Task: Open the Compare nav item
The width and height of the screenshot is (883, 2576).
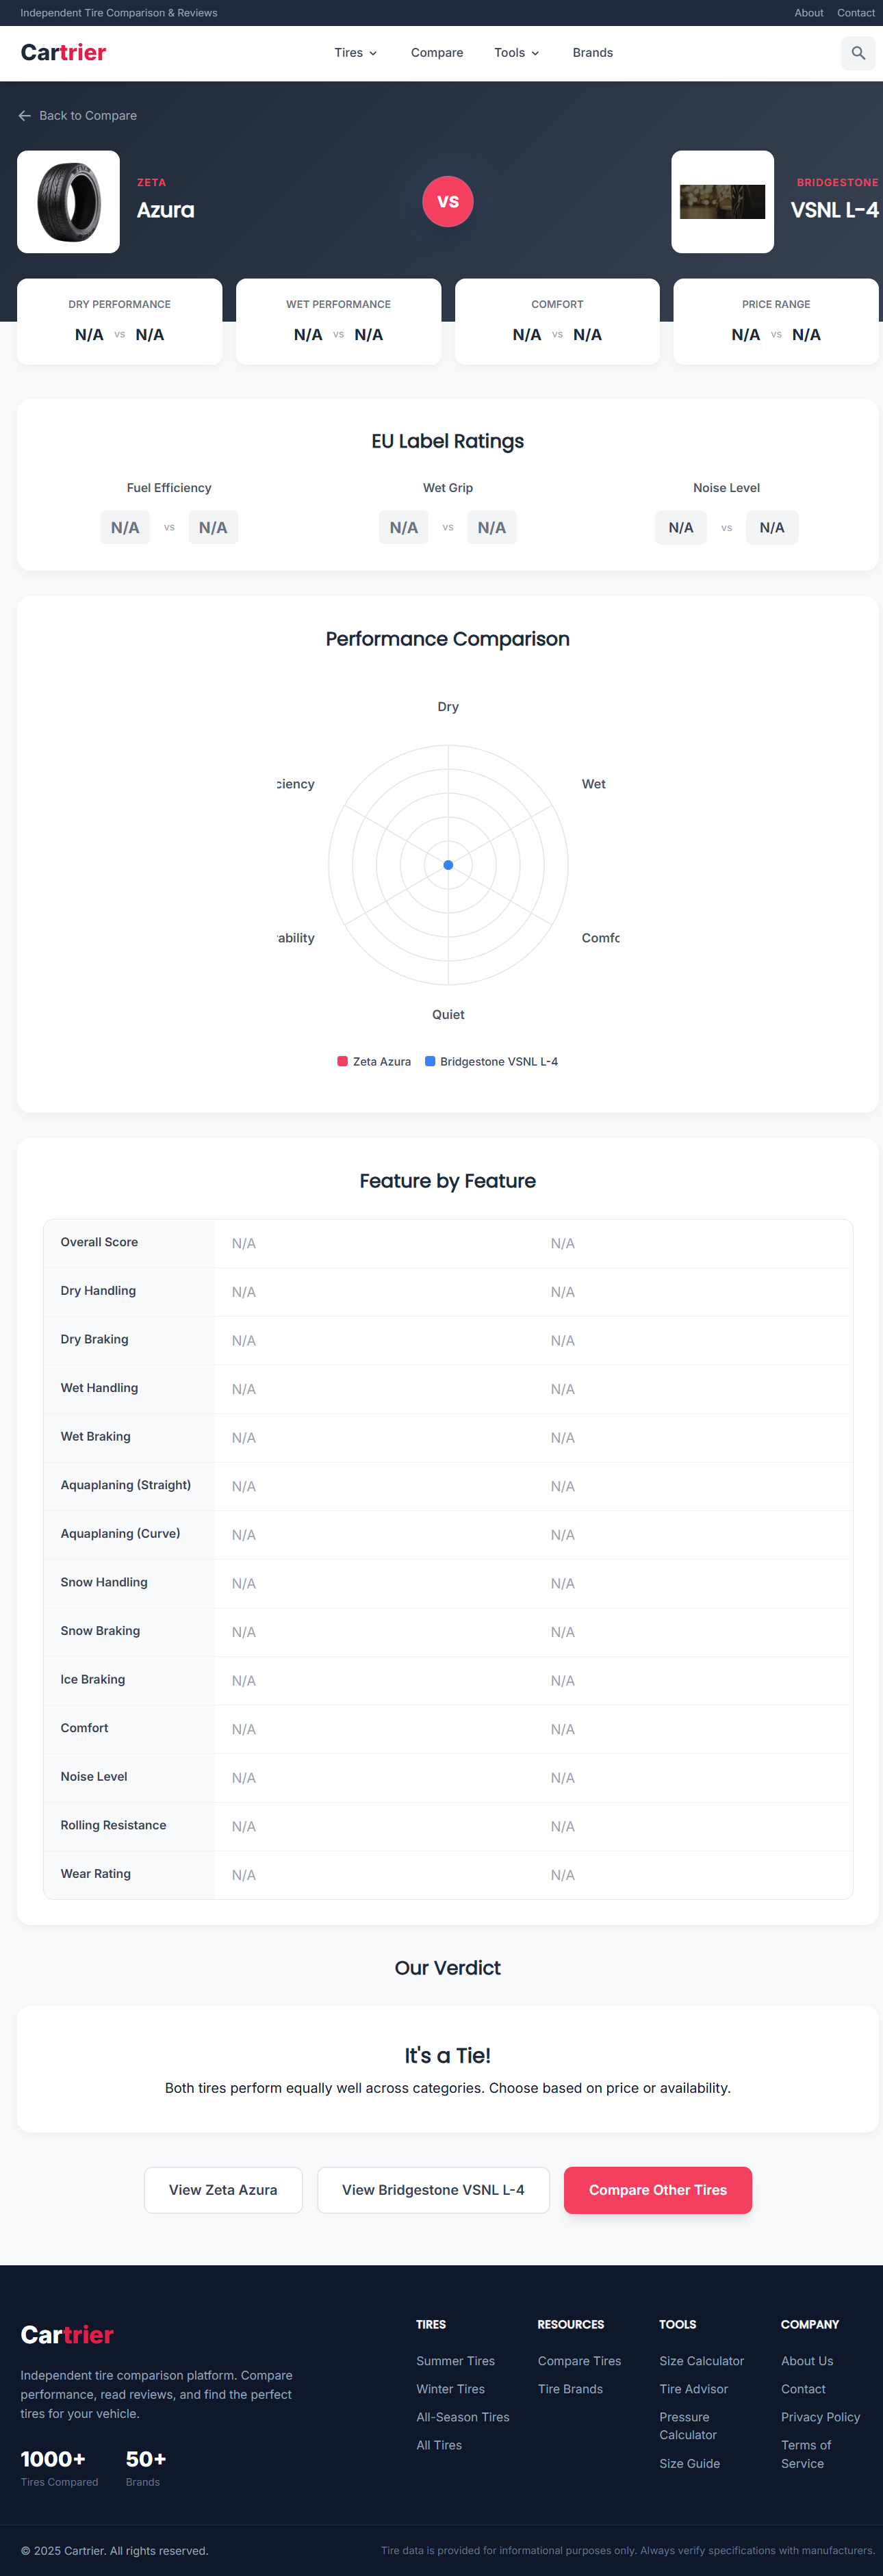Action: 437,53
